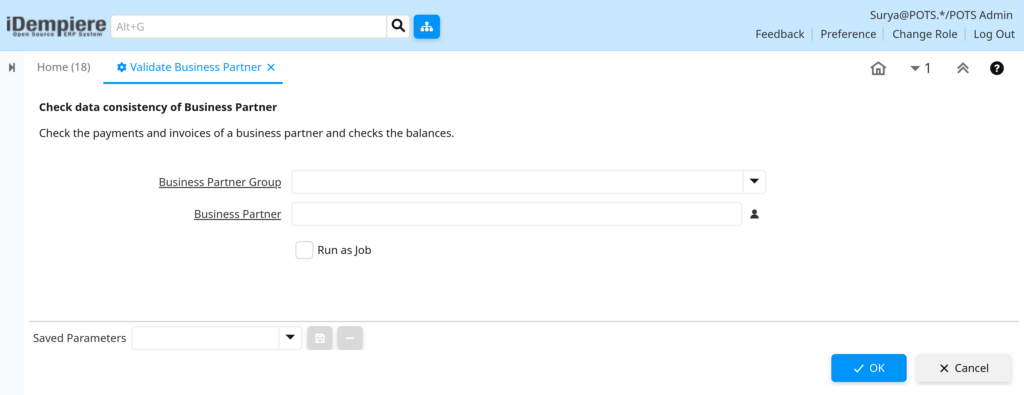The width and height of the screenshot is (1024, 395).
Task: Collapse the left sidebar panel icon
Action: tap(12, 68)
